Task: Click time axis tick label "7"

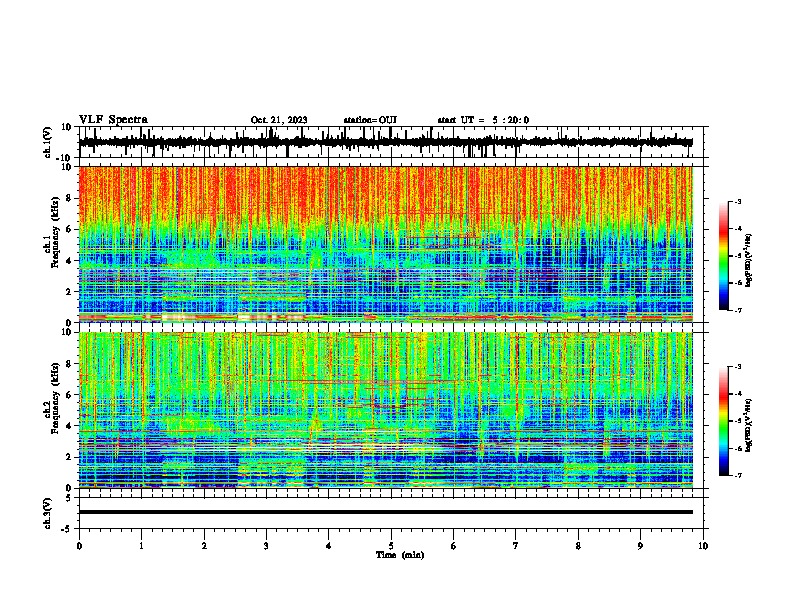Action: (x=516, y=546)
